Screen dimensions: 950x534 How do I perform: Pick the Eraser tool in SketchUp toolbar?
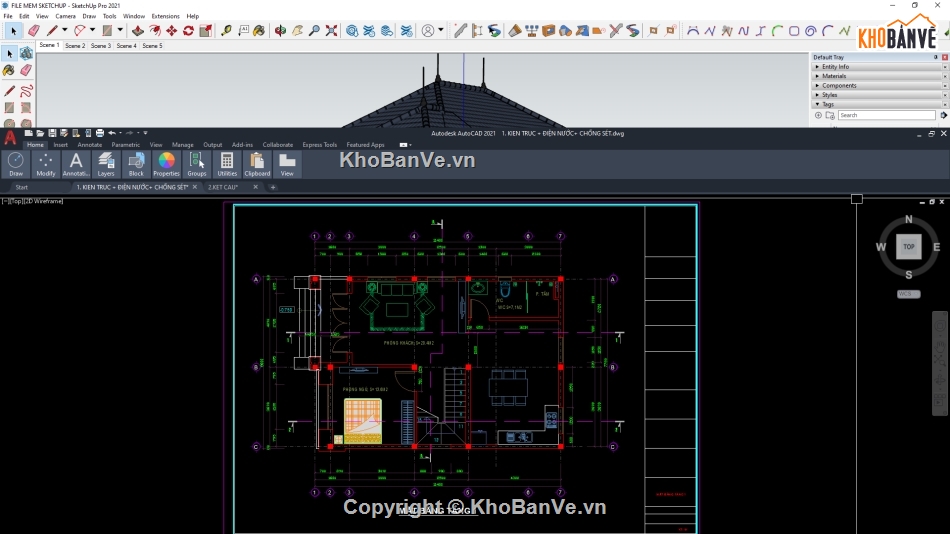pyautogui.click(x=33, y=30)
